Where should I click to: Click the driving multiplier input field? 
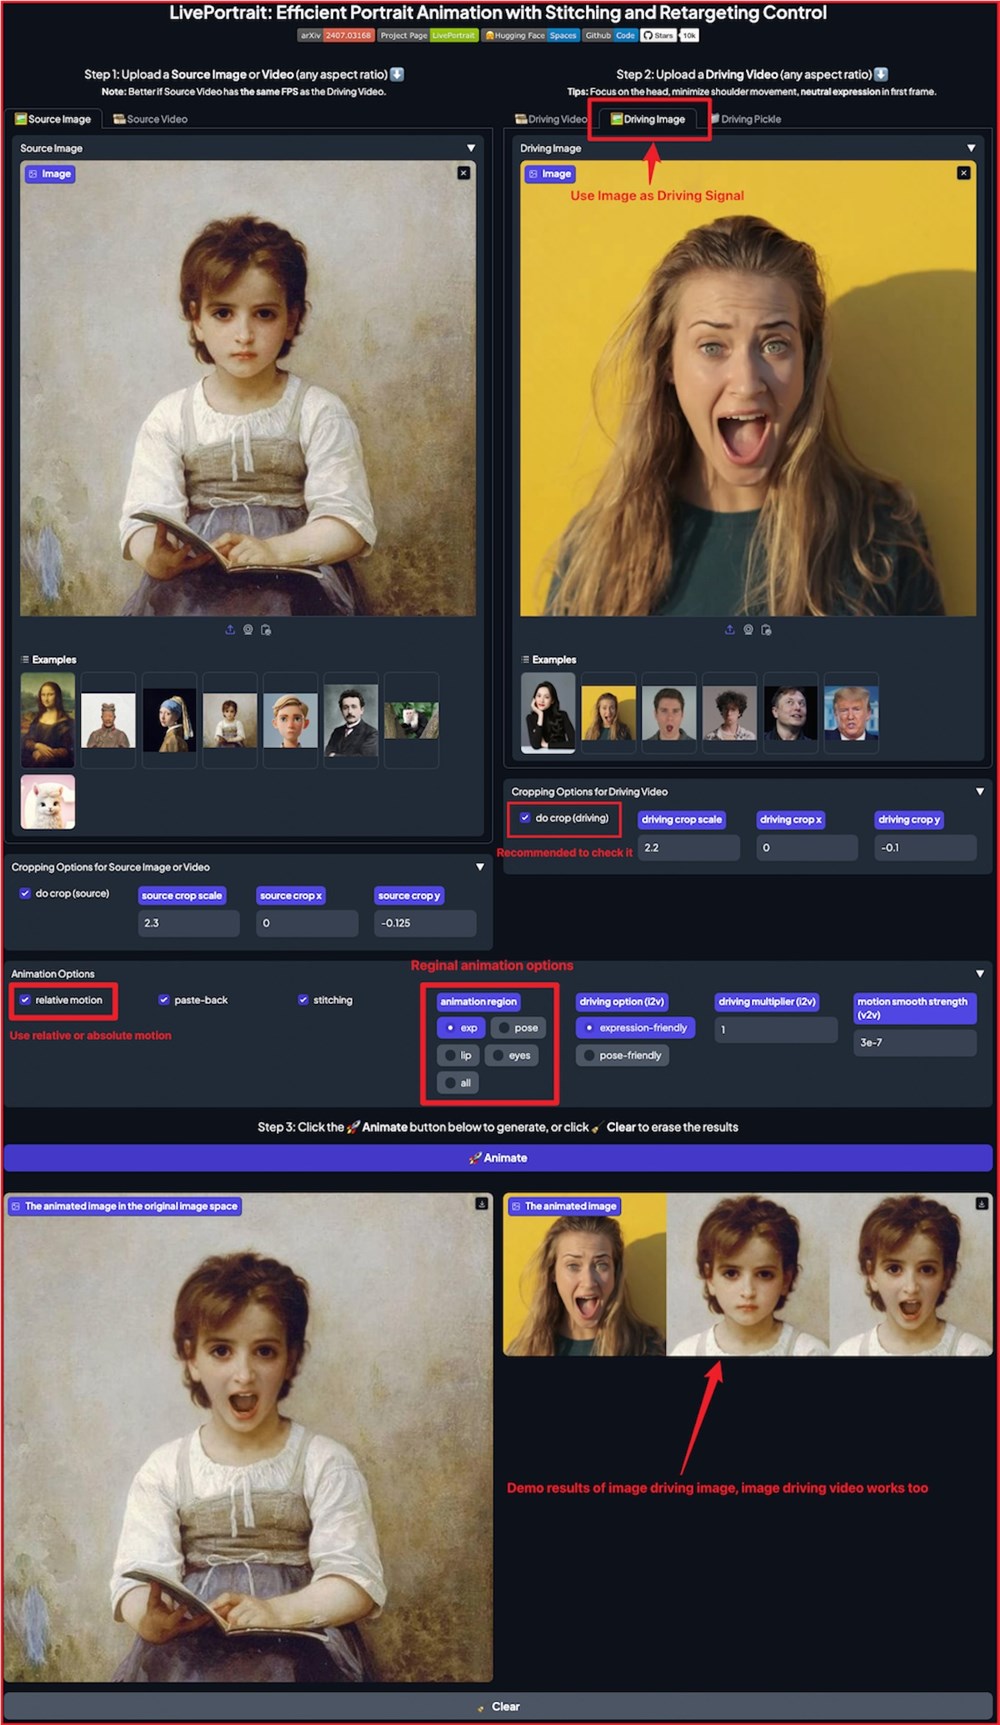775,1030
